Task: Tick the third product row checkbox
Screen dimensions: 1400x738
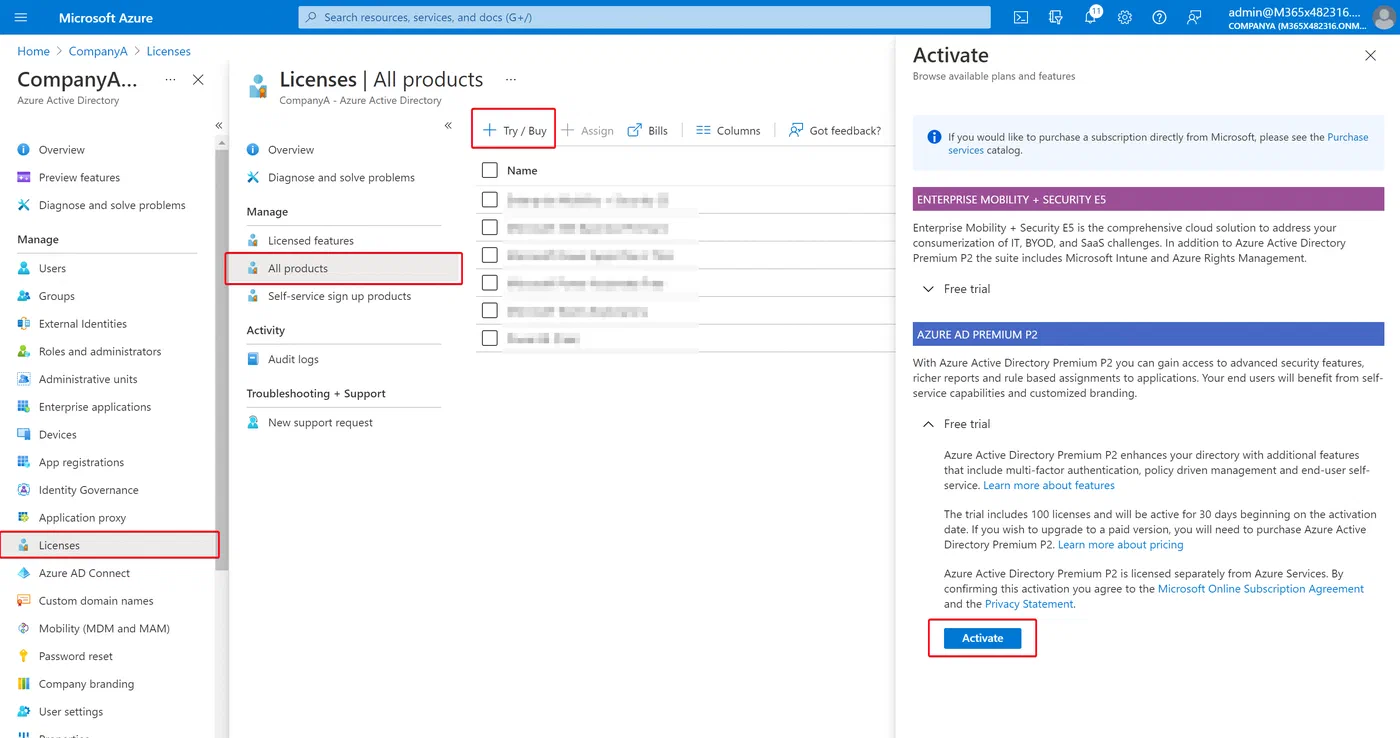Action: coord(490,255)
